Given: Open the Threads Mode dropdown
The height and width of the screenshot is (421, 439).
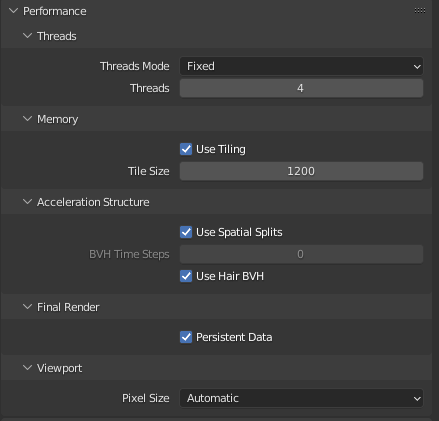Looking at the screenshot, I should 301,66.
